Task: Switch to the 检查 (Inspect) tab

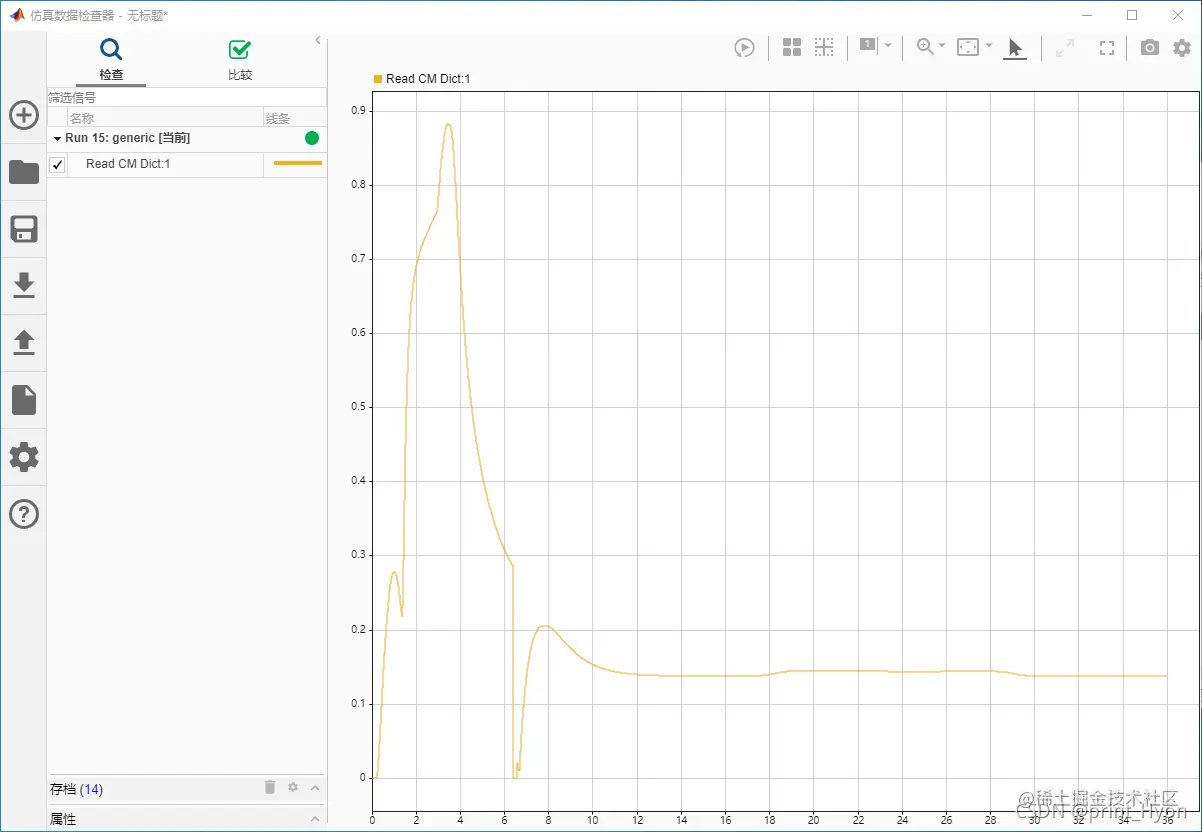Action: click(111, 60)
